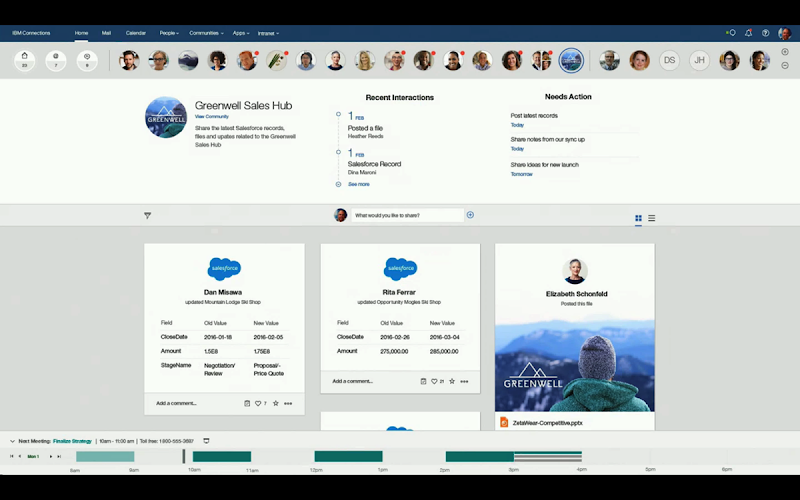Screen dimensions: 800x500
Task: Open the Home tab
Action: click(x=81, y=33)
